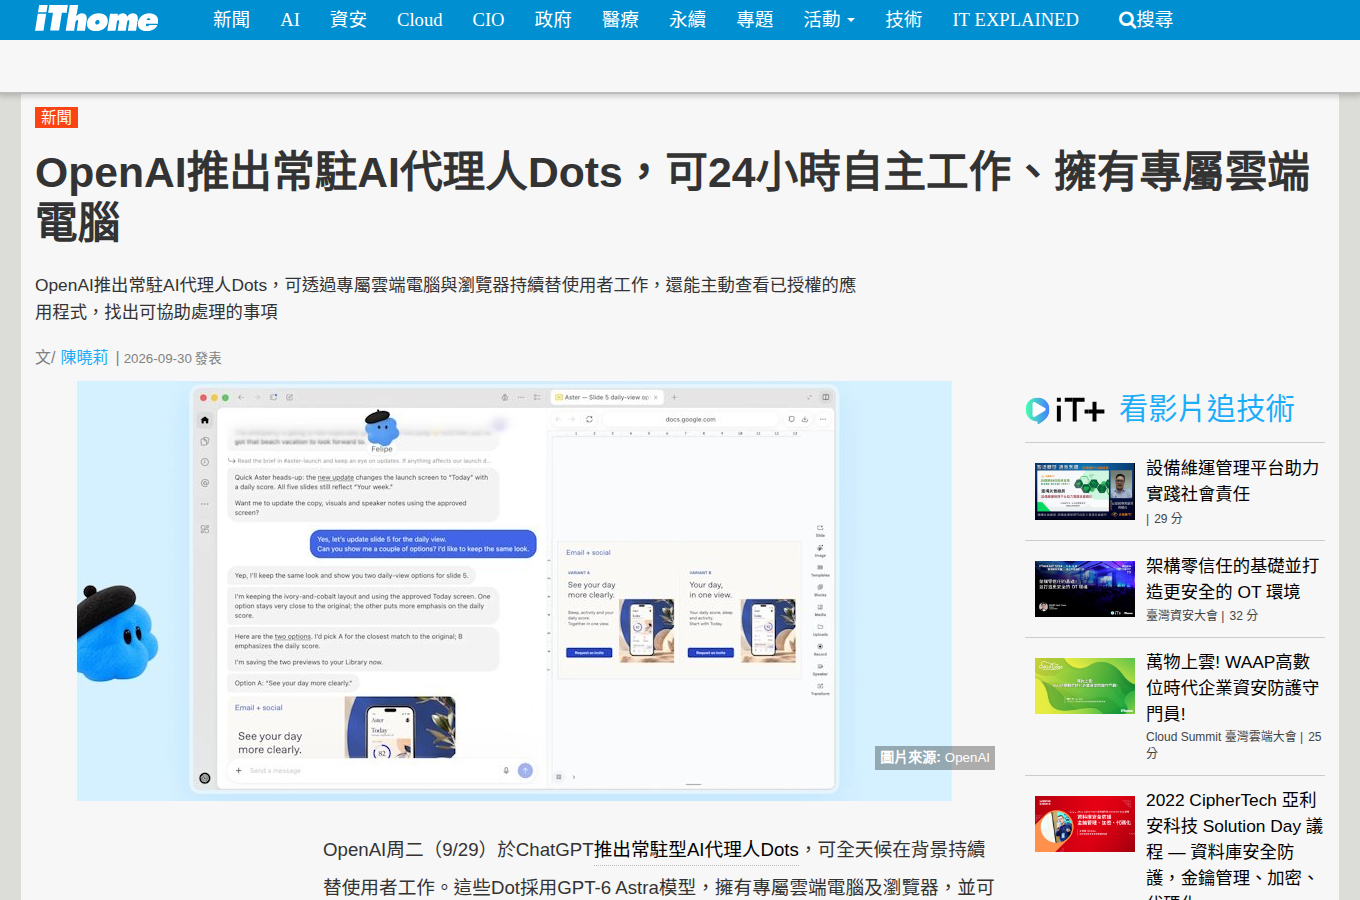Click the | 29 分 duration text
The image size is (1360, 900).
coord(1164,519)
